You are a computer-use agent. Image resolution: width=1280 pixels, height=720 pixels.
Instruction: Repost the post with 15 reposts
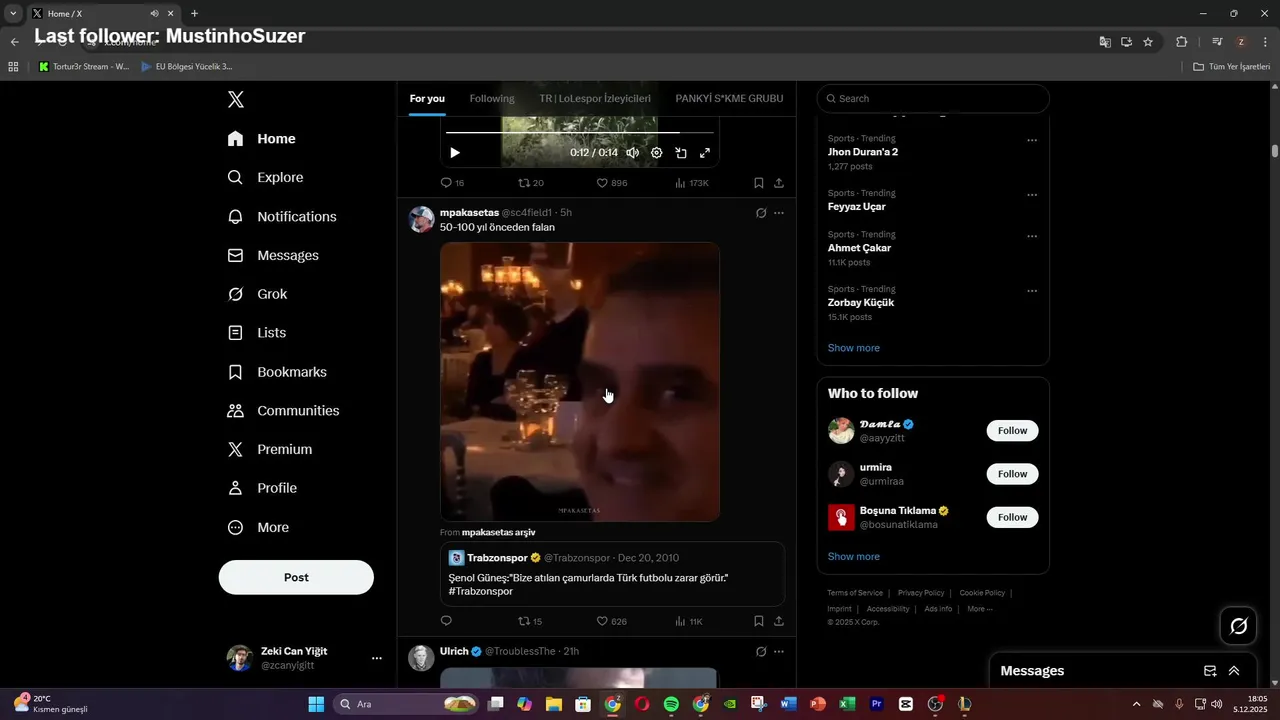coord(530,621)
